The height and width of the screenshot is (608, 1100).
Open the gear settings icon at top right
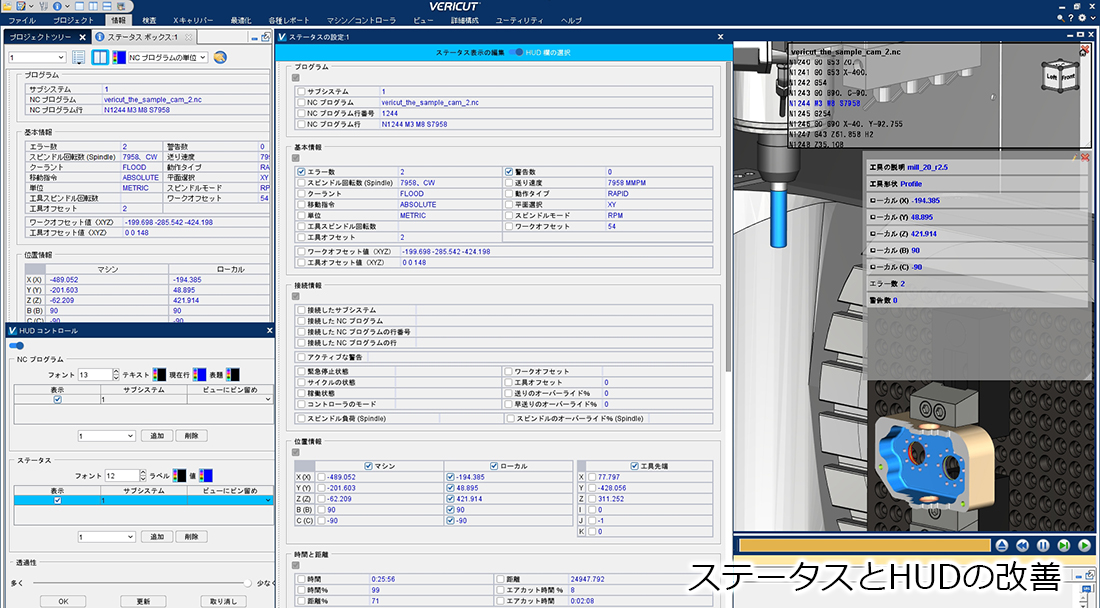(x=1082, y=18)
